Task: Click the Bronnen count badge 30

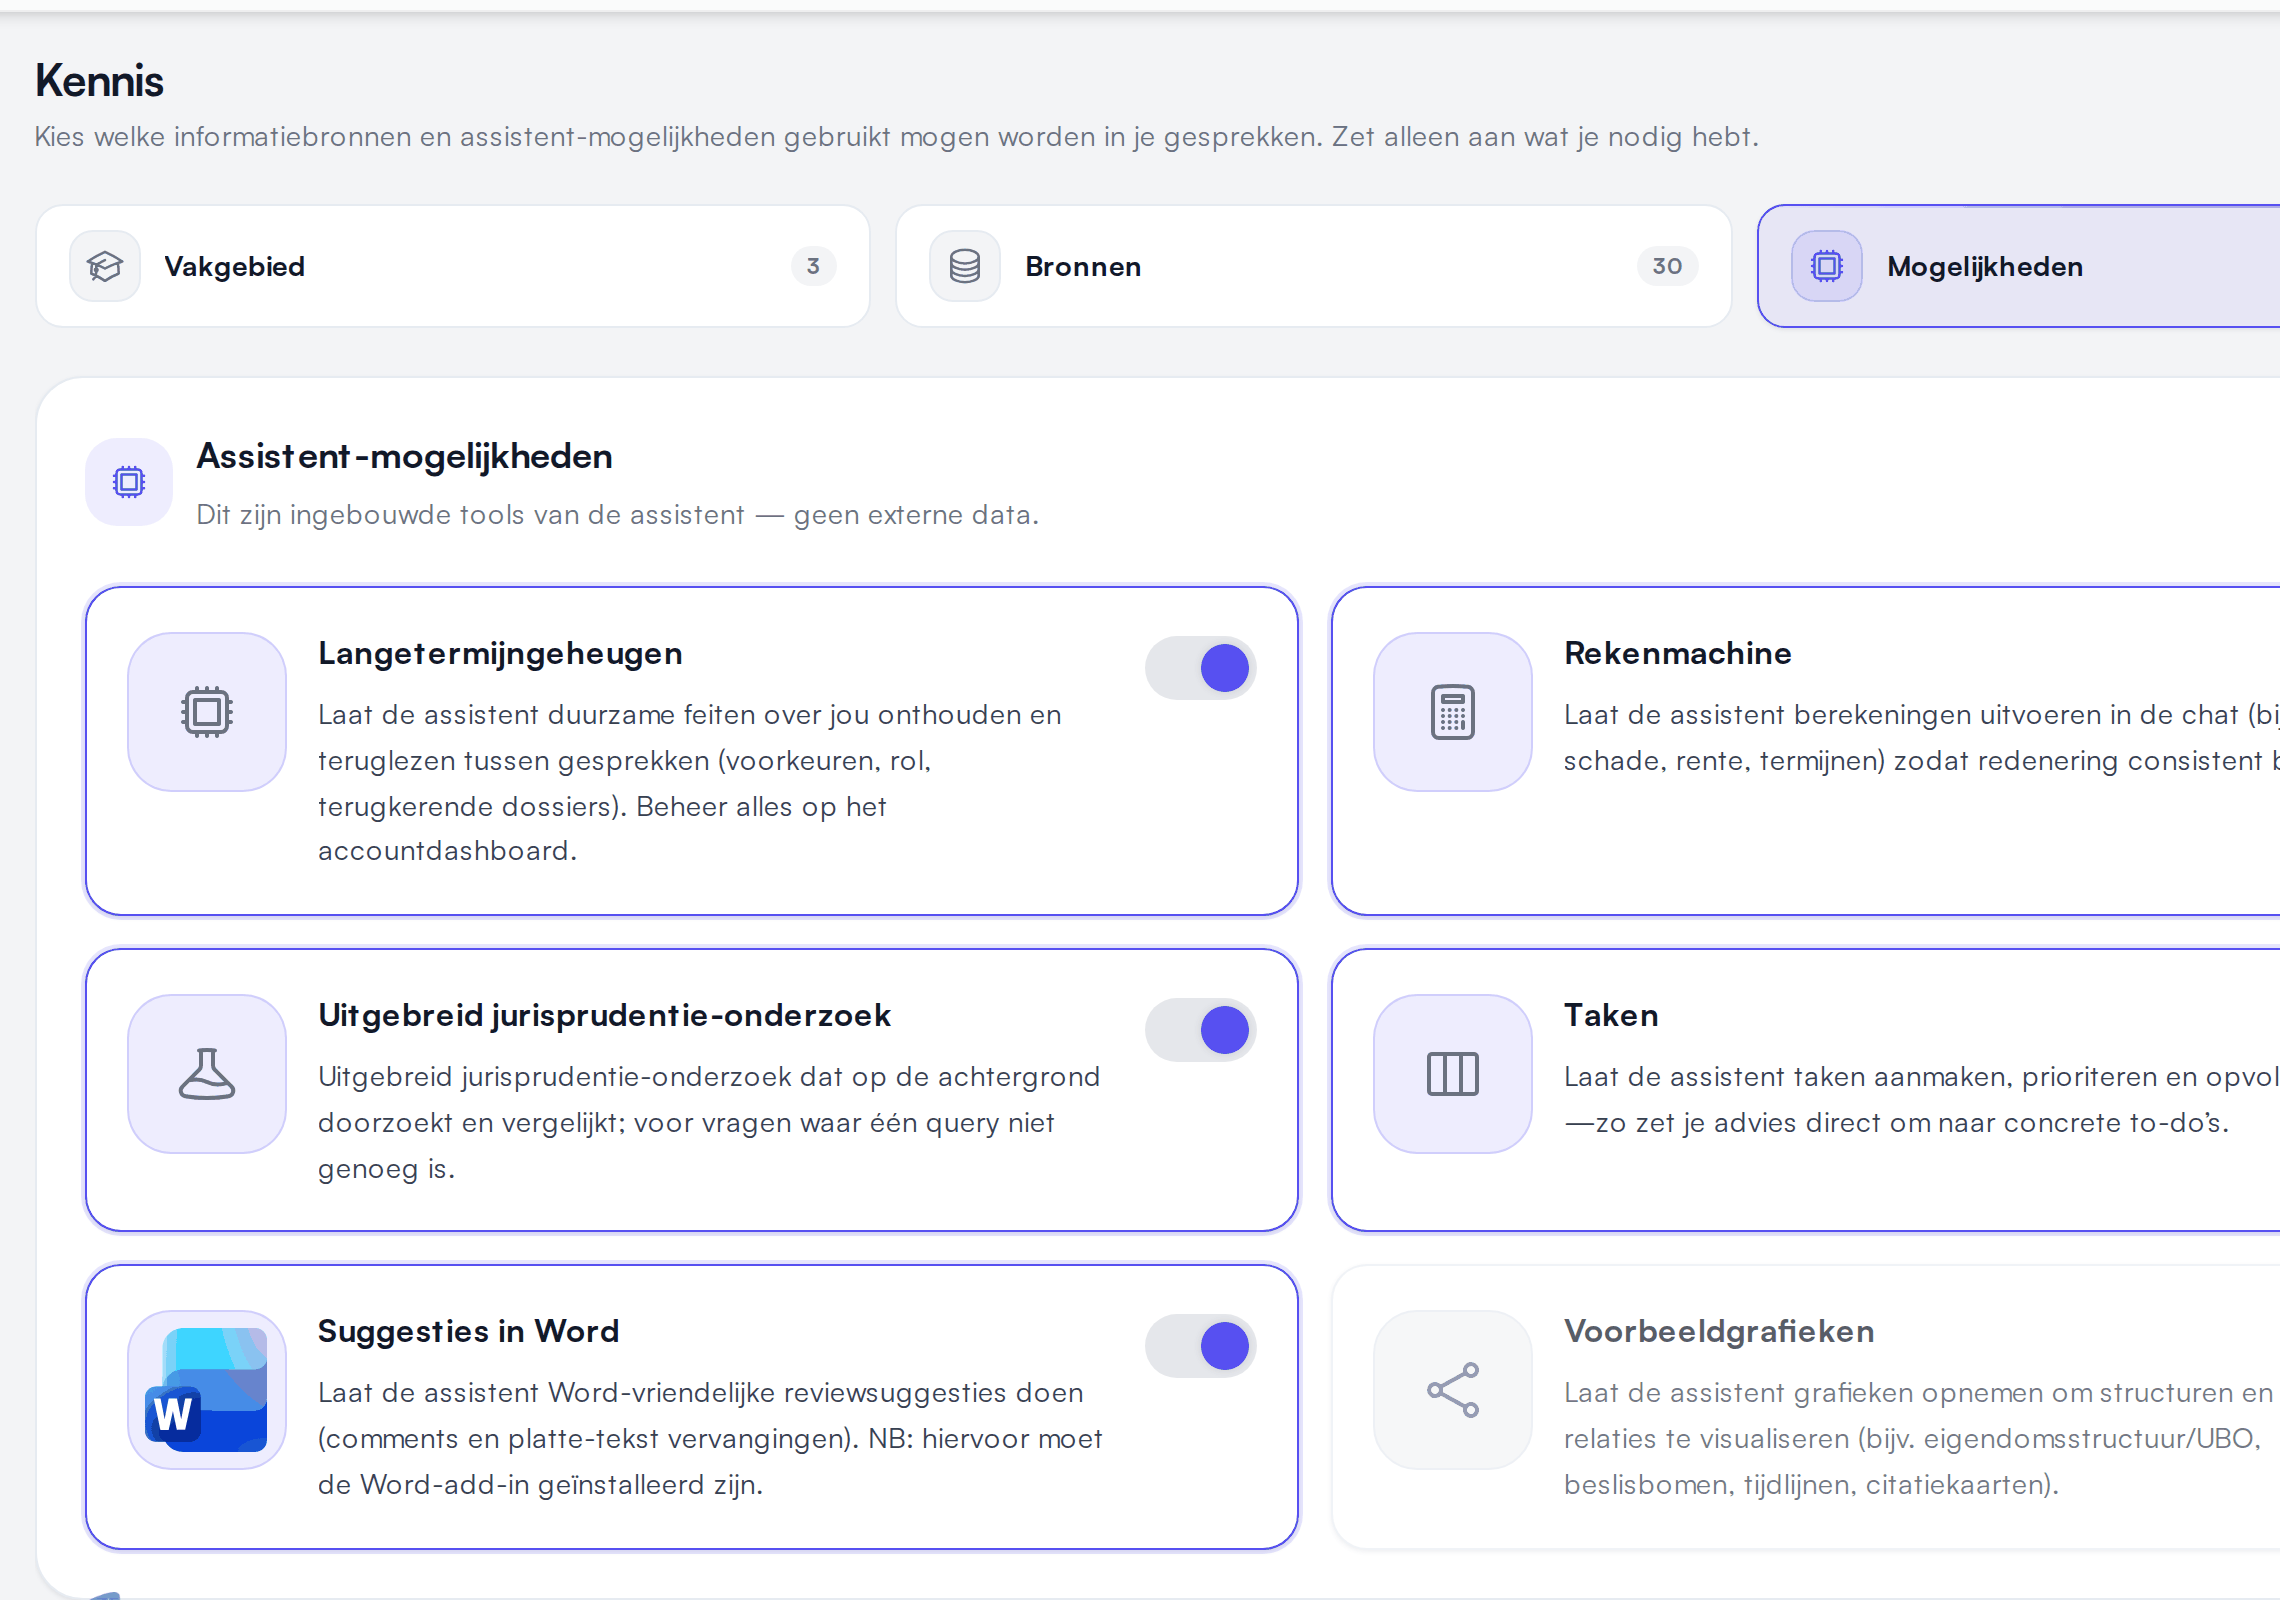Action: pos(1667,266)
